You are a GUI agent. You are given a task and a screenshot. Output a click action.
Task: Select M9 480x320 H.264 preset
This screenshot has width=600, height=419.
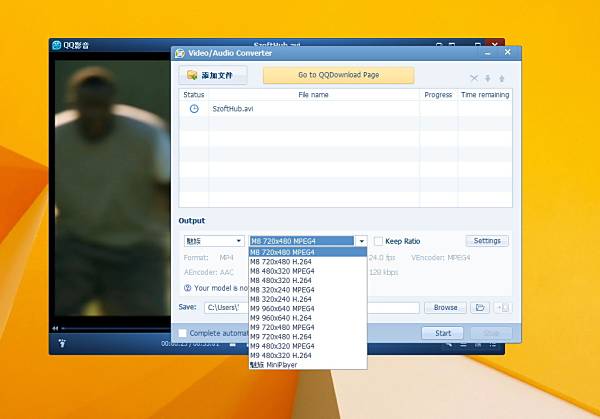(308, 355)
